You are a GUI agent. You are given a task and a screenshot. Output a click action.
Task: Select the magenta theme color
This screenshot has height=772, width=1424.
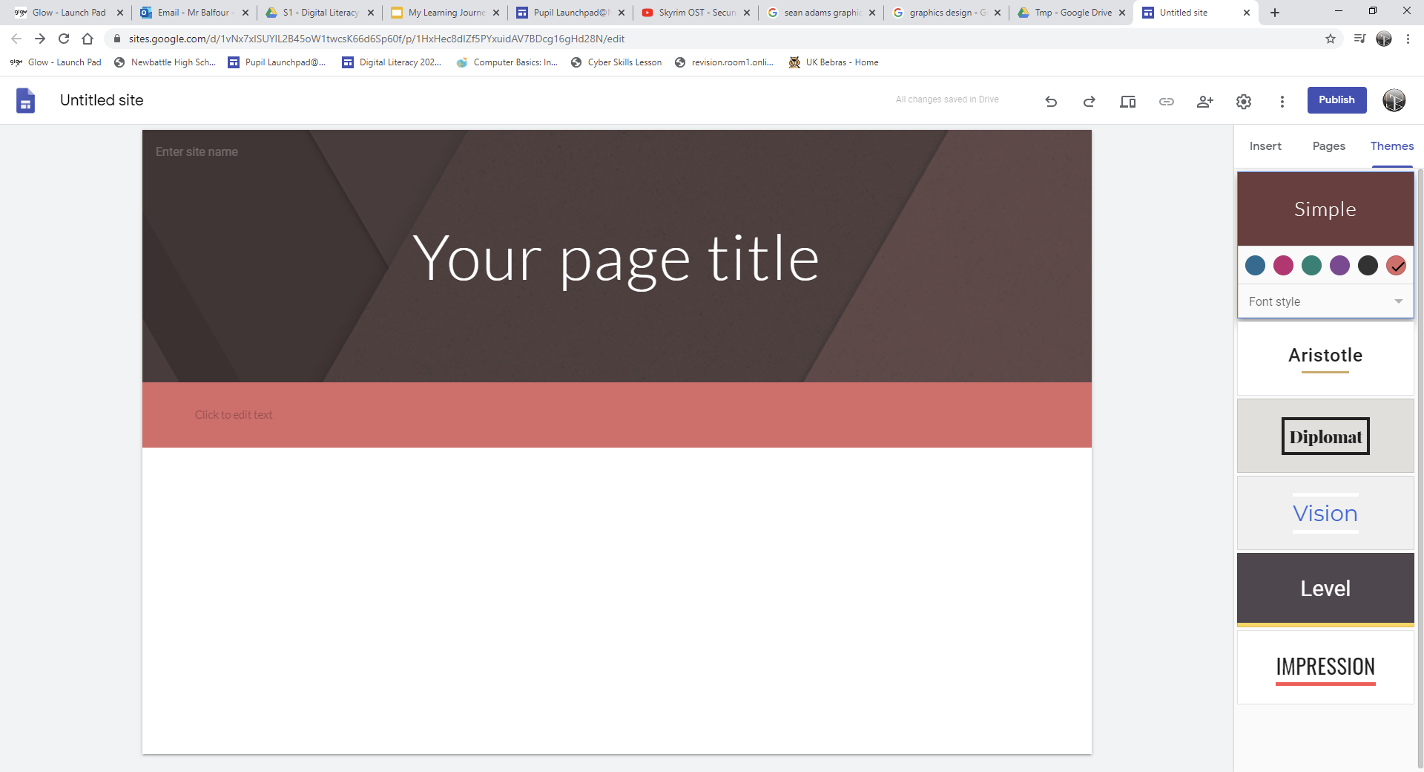[x=1283, y=265]
